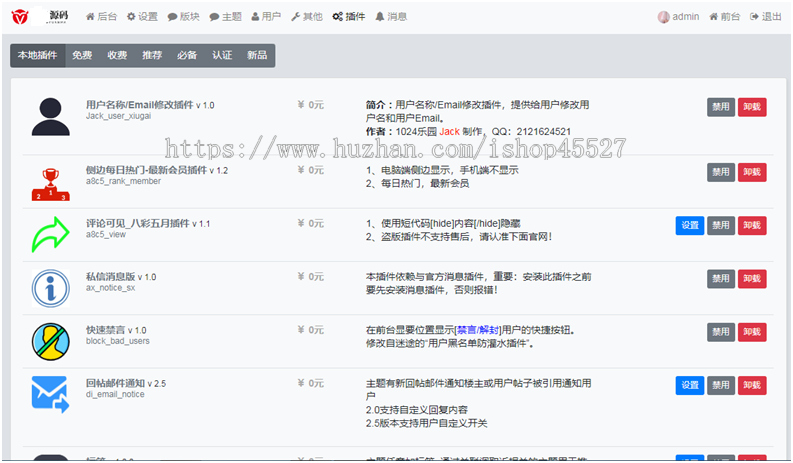Uninstall the 用户名称/Email修改插件 plugin
This screenshot has width=793, height=463.
tap(752, 107)
